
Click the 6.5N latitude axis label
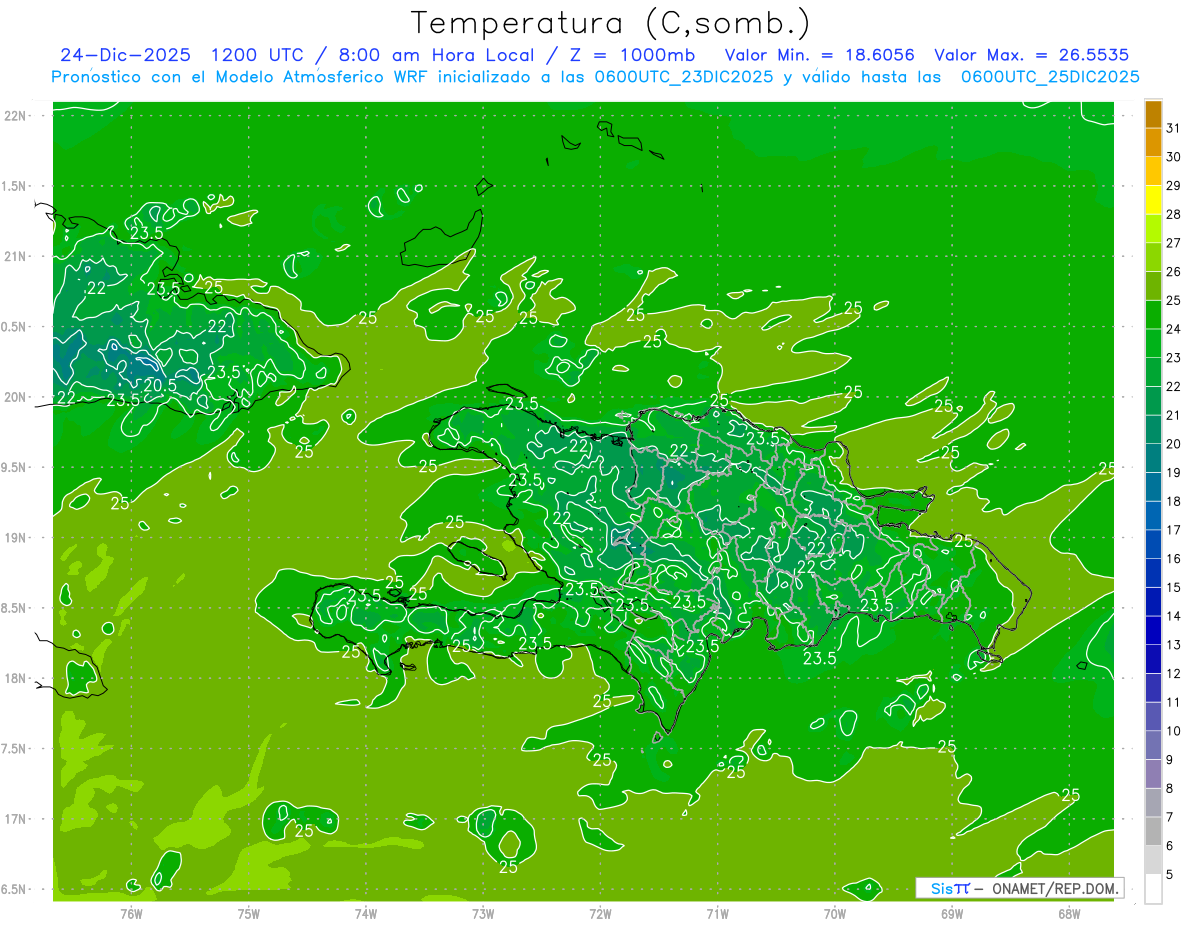pyautogui.click(x=14, y=889)
